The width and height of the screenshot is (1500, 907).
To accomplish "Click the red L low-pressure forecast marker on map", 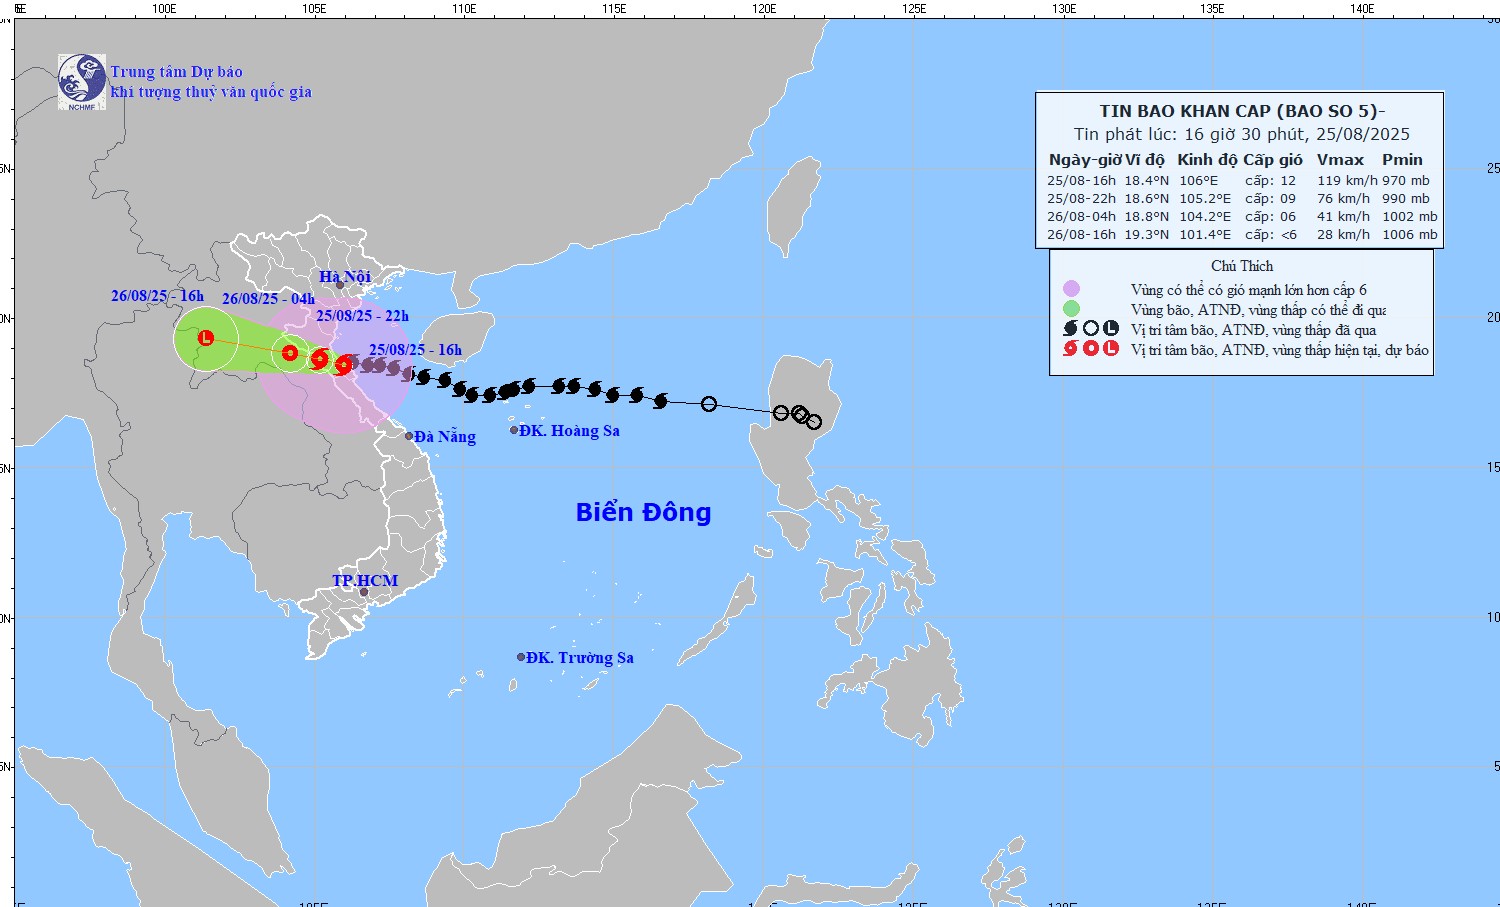I will coord(206,338).
